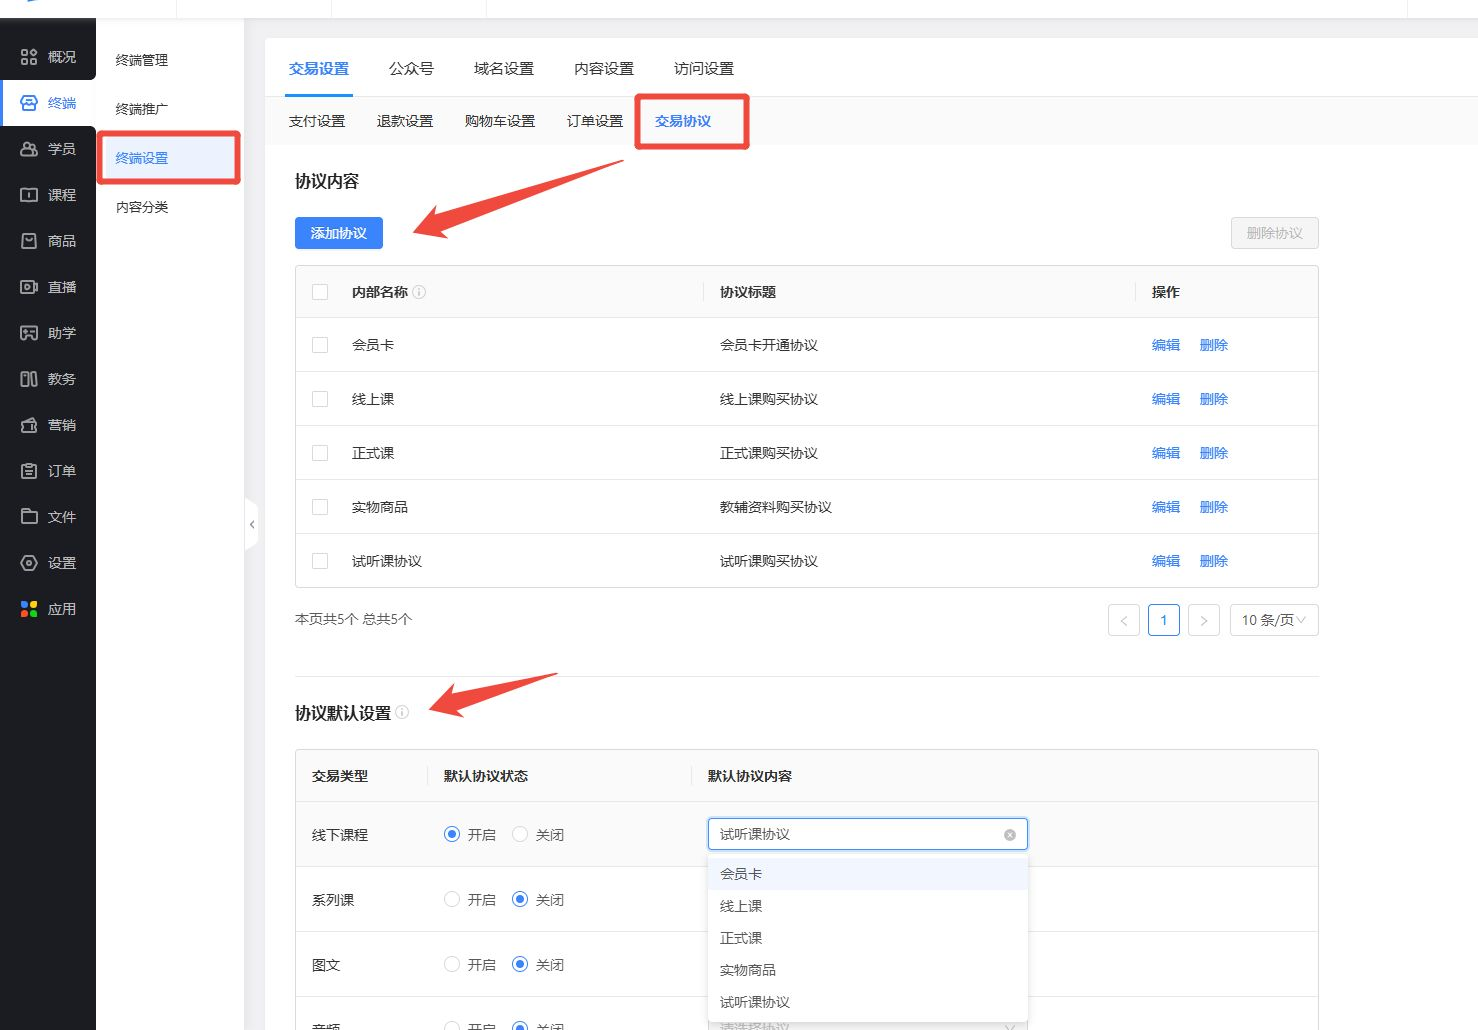Check the 会员卡 row checkbox
This screenshot has width=1478, height=1030.
tap(320, 345)
